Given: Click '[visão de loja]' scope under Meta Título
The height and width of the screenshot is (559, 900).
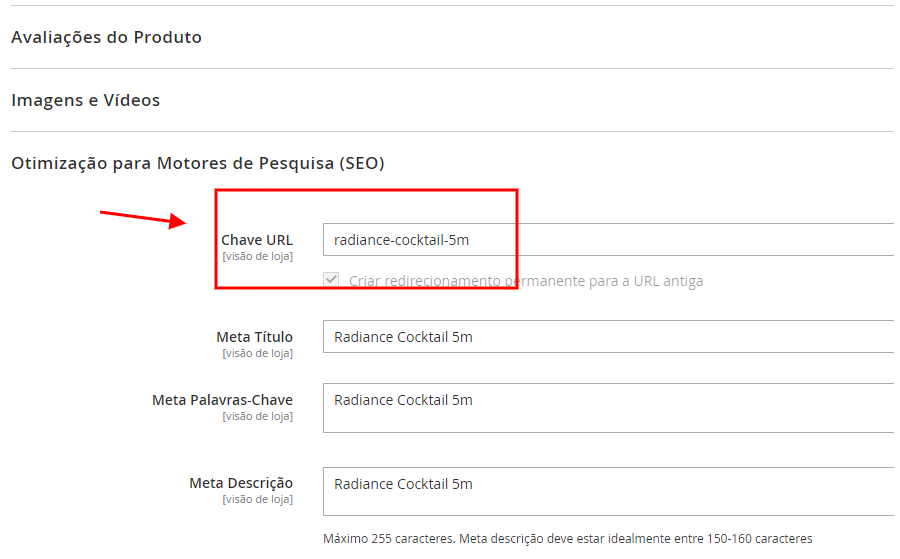Looking at the screenshot, I should point(257,353).
